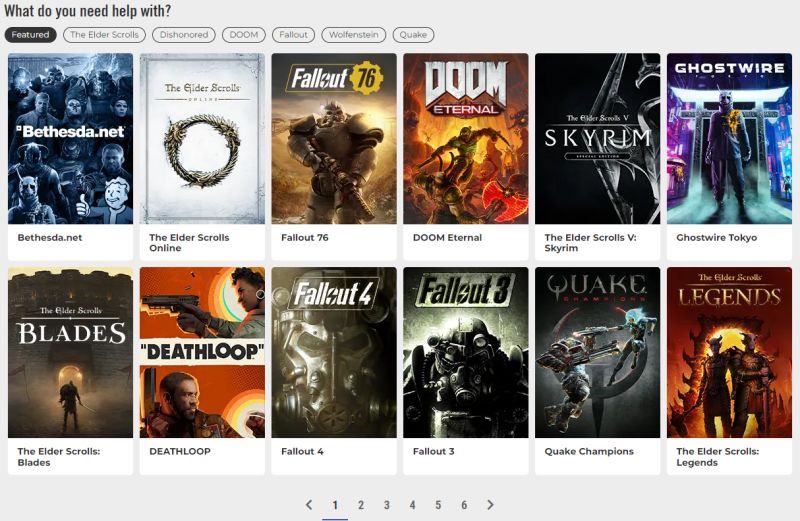
Task: Filter by Dishonored
Action: point(184,35)
